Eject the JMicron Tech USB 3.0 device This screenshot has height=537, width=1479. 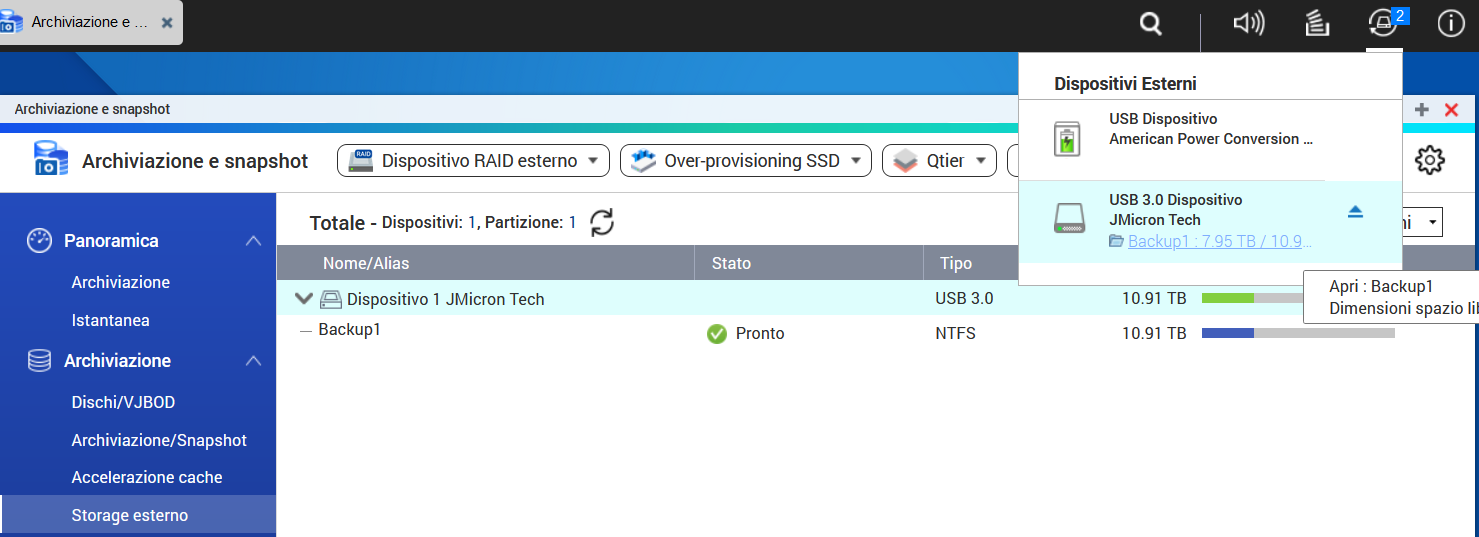[x=1355, y=212]
